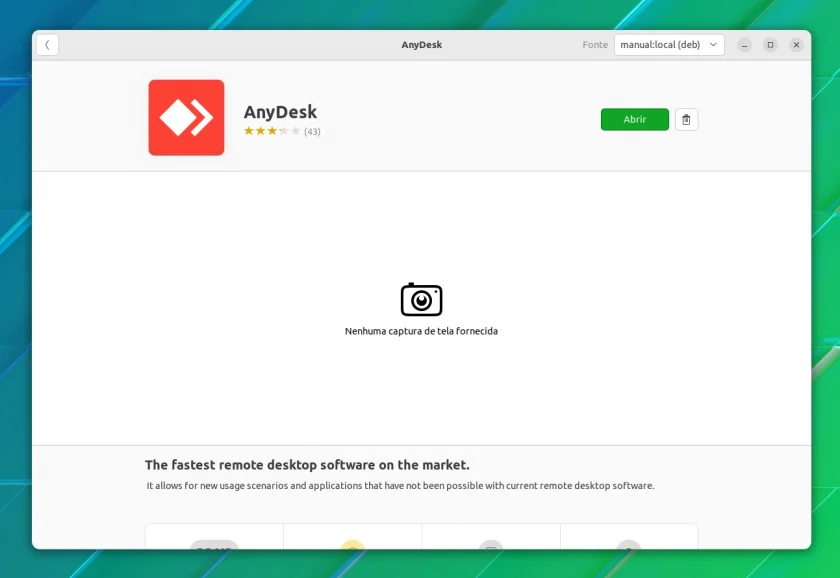Click the AnyDesk app name heading
Viewport: 840px width, 578px height.
click(x=280, y=112)
